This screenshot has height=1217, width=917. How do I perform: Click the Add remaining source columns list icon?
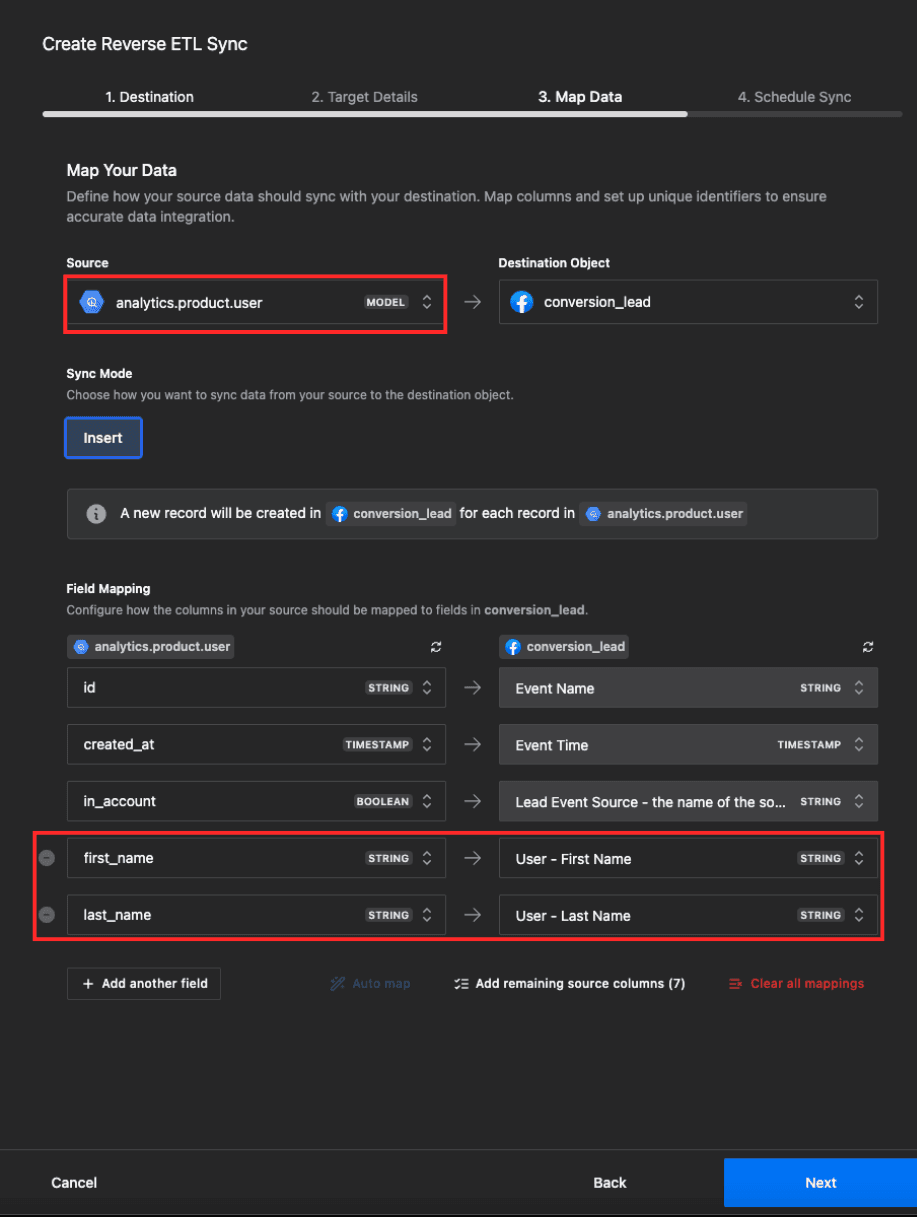click(460, 983)
